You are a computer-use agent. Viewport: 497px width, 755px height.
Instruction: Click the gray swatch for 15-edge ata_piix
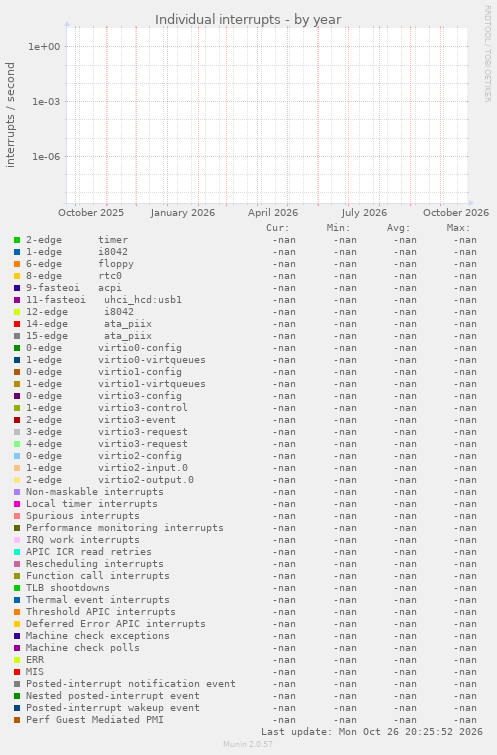coord(17,336)
